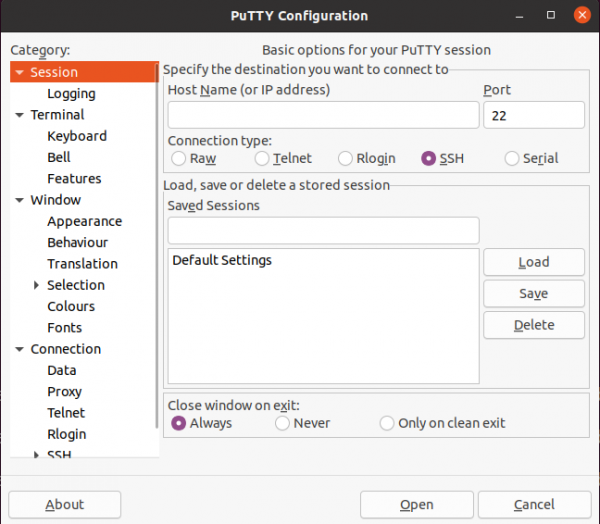Select the Window category

tap(56, 200)
